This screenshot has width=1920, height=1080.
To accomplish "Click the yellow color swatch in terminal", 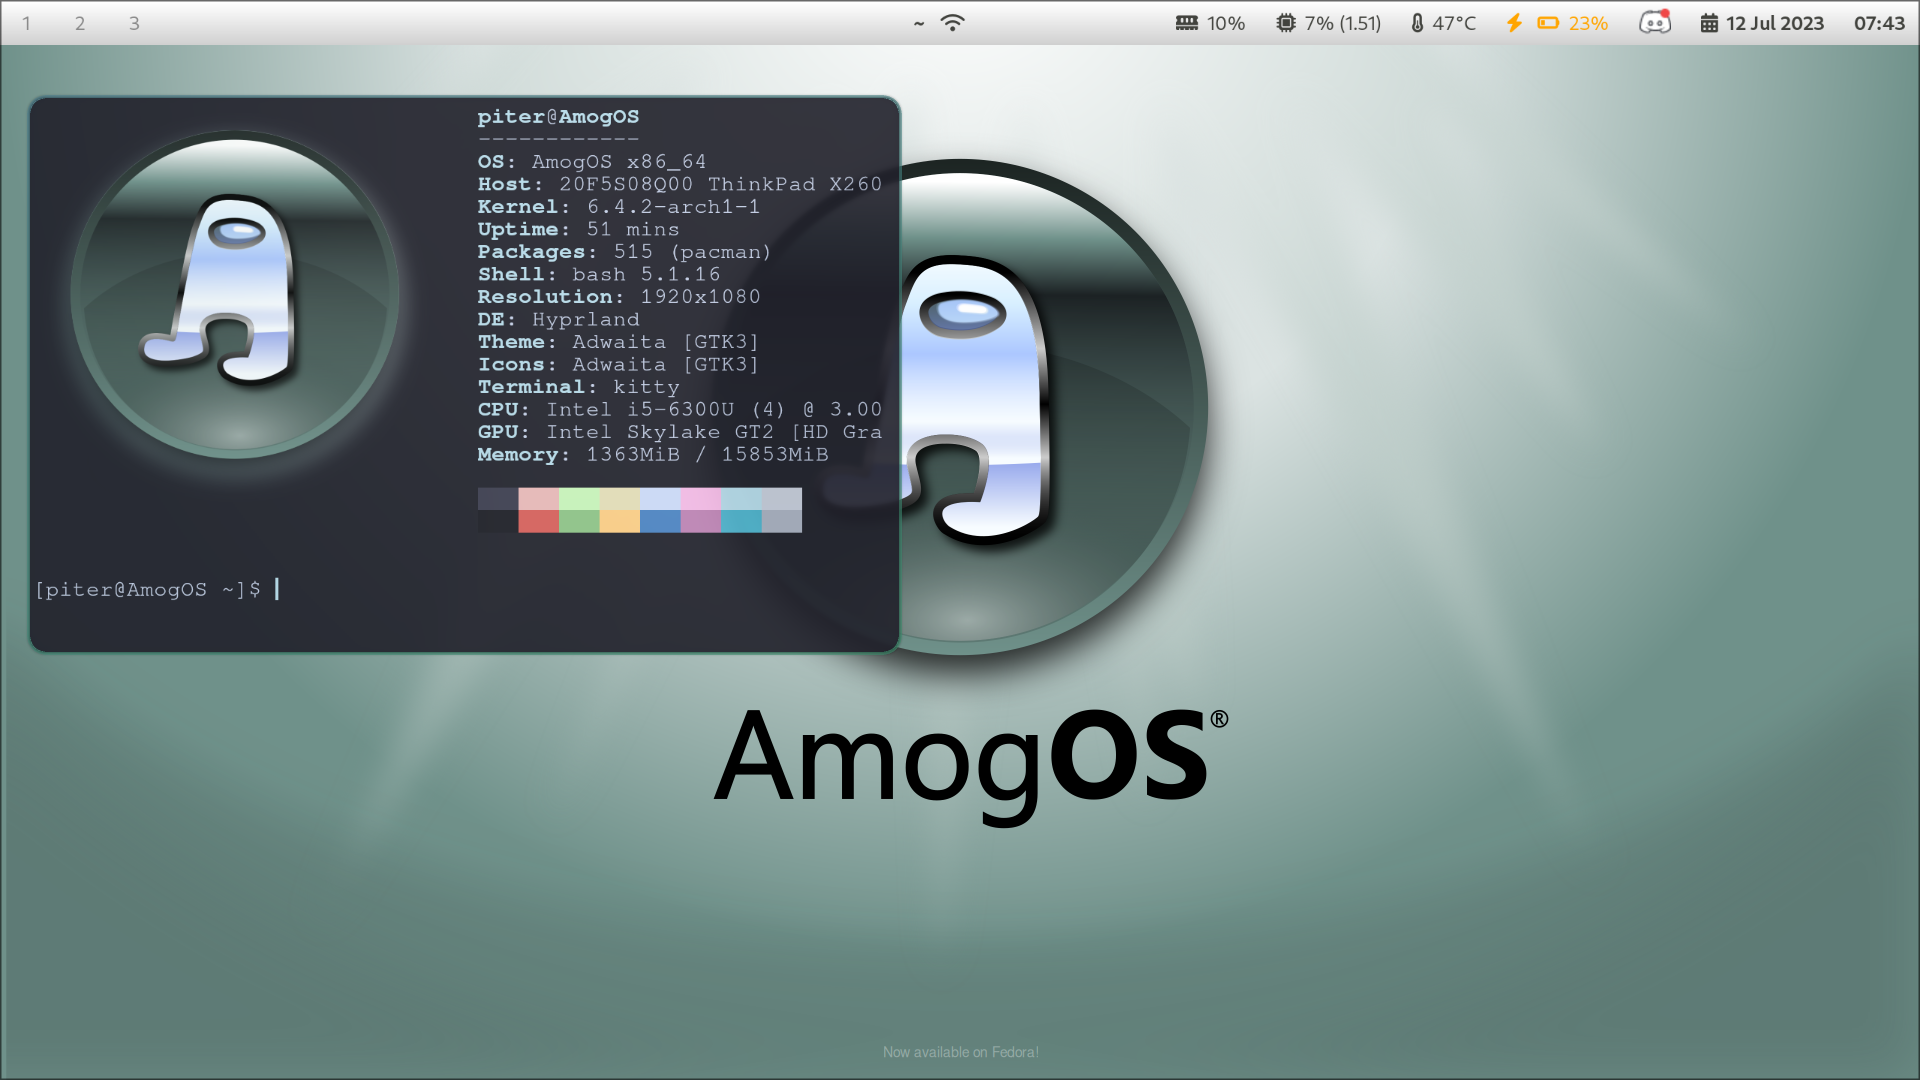I will (619, 521).
